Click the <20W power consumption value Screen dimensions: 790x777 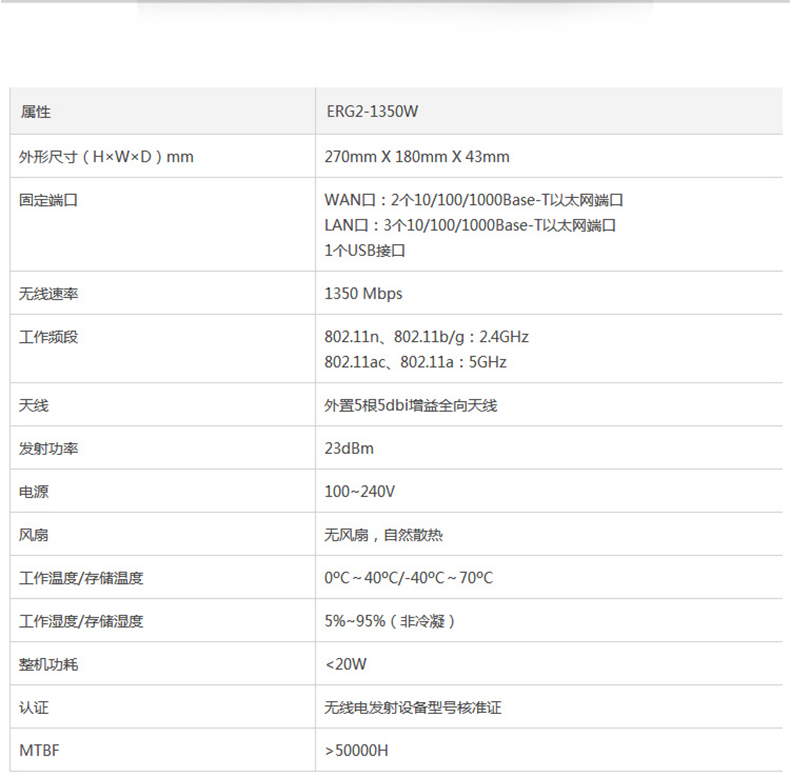pyautogui.click(x=346, y=664)
